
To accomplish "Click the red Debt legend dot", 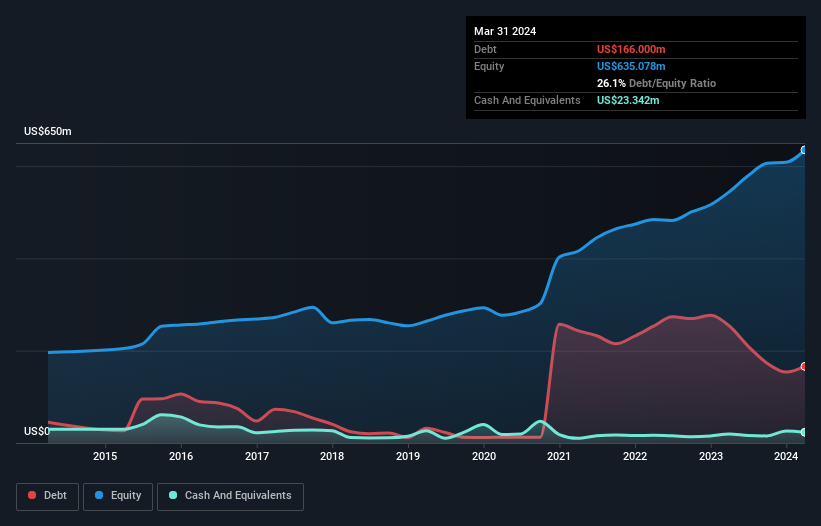I will point(32,495).
